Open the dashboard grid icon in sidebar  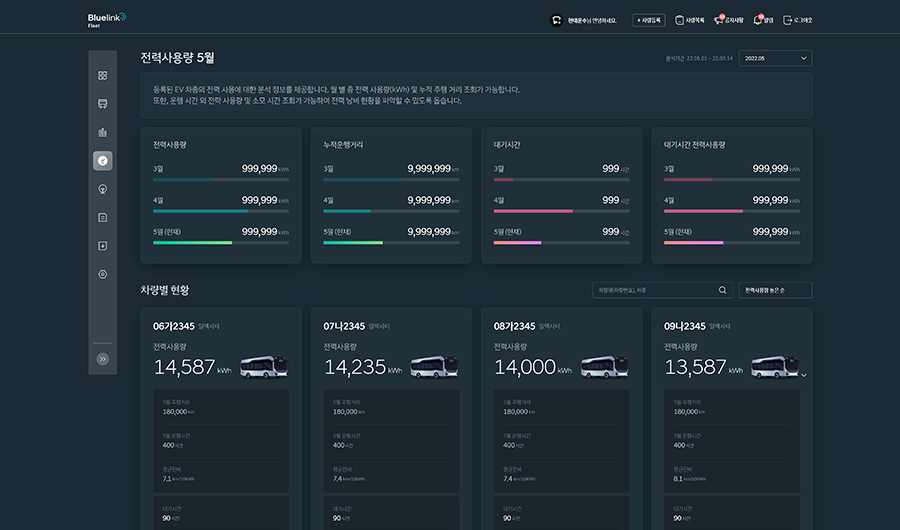102,75
